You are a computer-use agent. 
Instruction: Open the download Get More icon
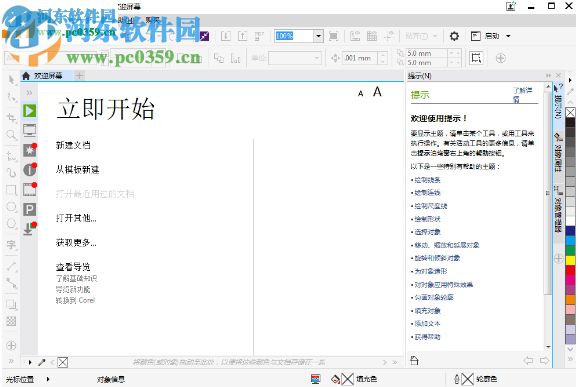pos(29,229)
